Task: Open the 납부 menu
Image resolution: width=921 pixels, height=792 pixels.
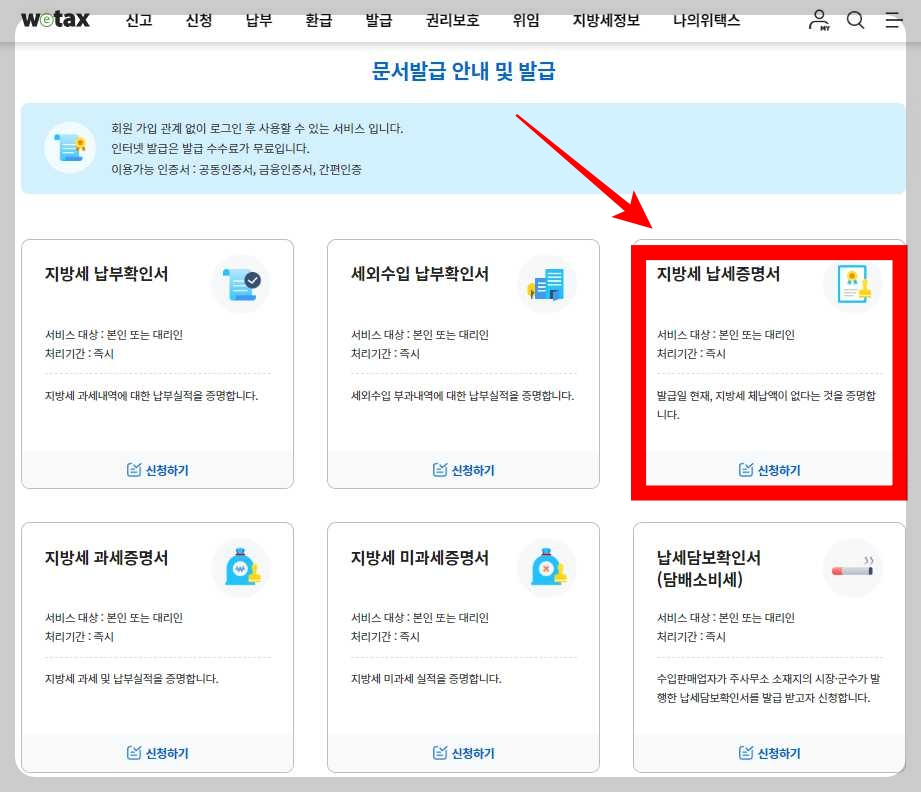Action: (x=258, y=19)
